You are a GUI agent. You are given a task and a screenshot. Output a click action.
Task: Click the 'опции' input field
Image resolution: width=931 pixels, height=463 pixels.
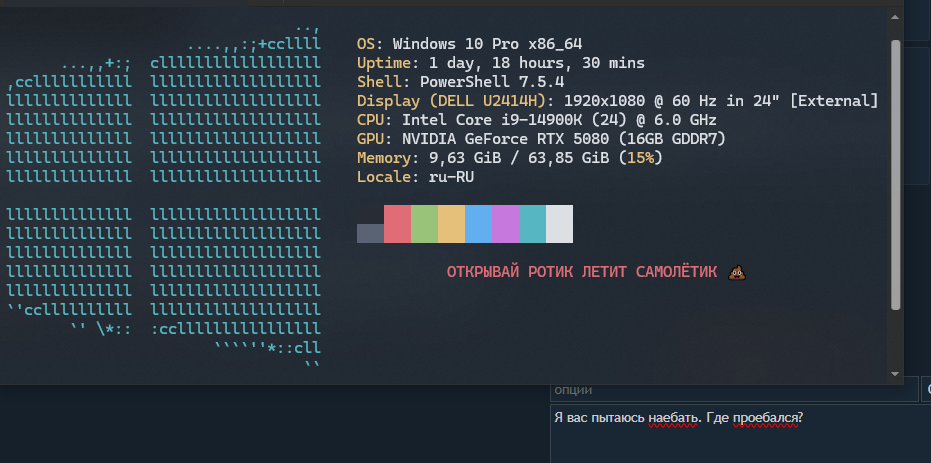click(x=734, y=390)
